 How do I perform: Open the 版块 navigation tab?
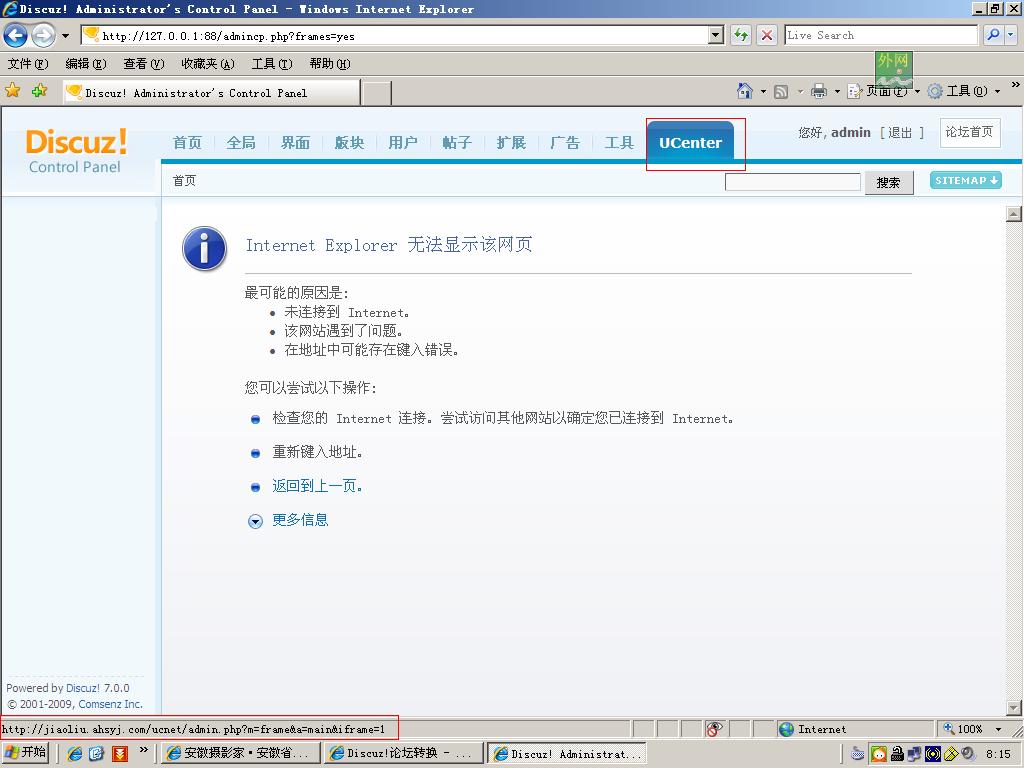click(x=349, y=142)
